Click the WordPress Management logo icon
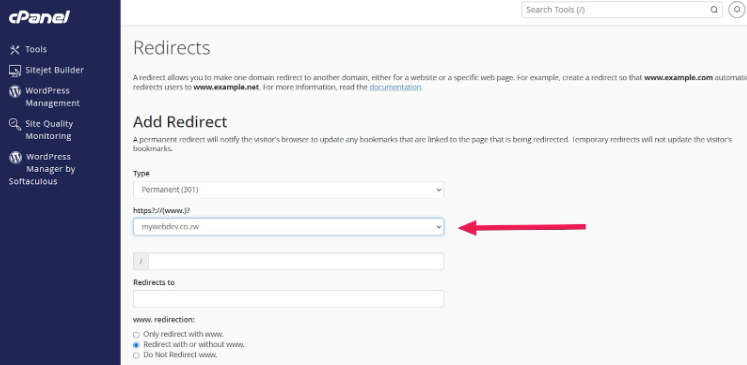This screenshot has height=365, width=747. [15, 91]
